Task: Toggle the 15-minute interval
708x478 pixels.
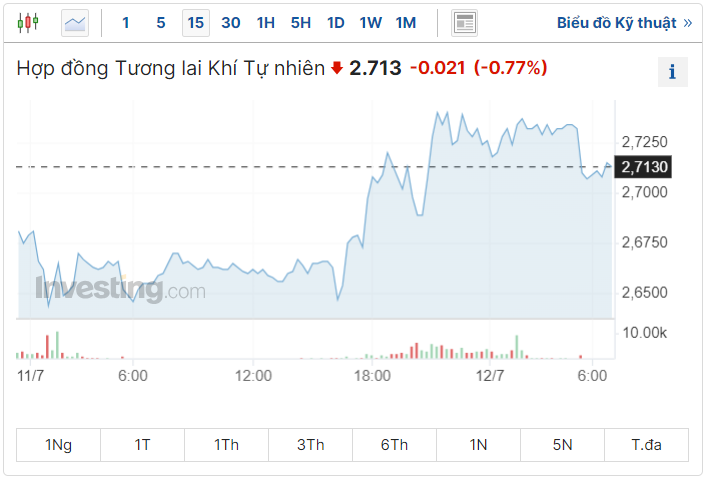Action: tap(195, 22)
